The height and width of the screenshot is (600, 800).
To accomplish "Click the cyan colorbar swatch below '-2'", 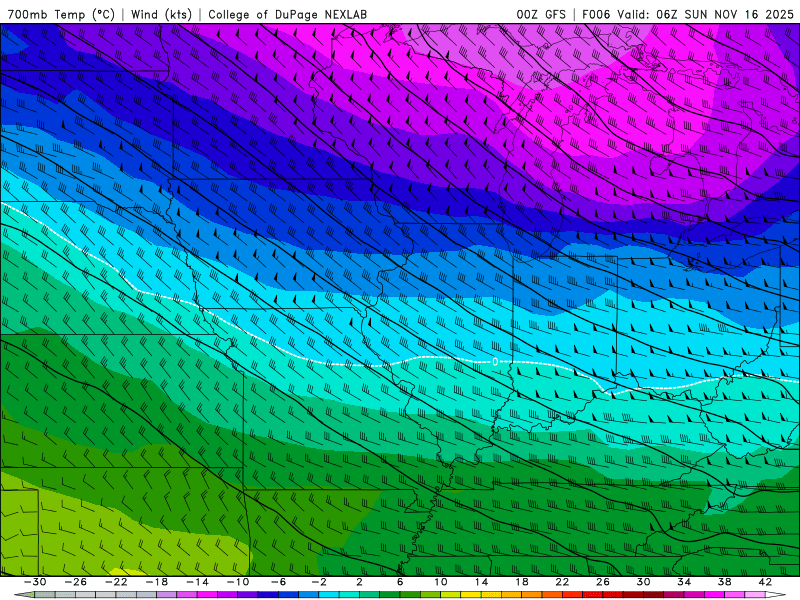I will (x=329, y=595).
